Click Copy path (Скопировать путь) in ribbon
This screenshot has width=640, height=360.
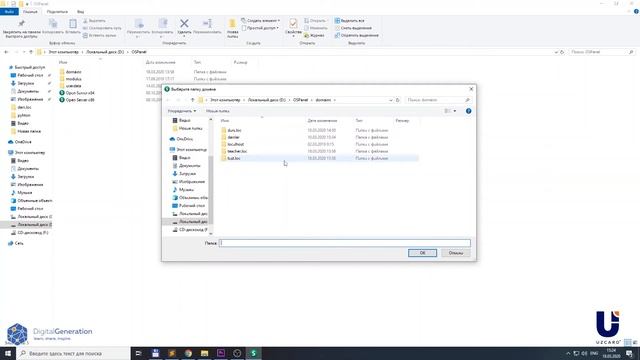pyautogui.click(x=102, y=28)
